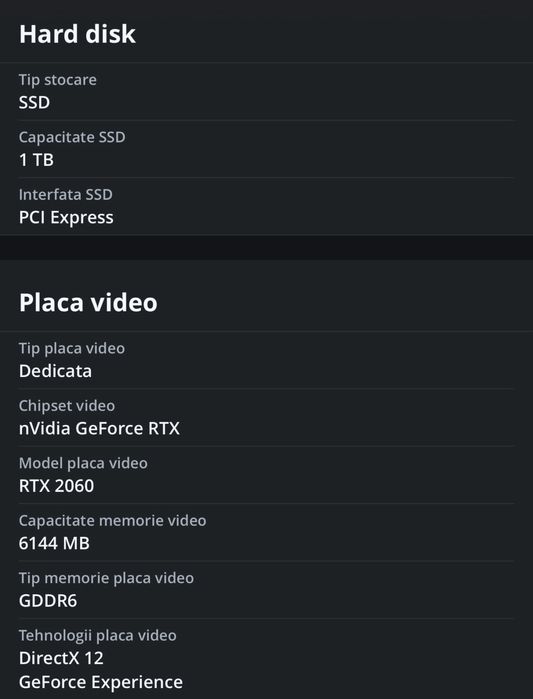Image resolution: width=533 pixels, height=699 pixels.
Task: Click the Model placa video label
Action: point(83,464)
